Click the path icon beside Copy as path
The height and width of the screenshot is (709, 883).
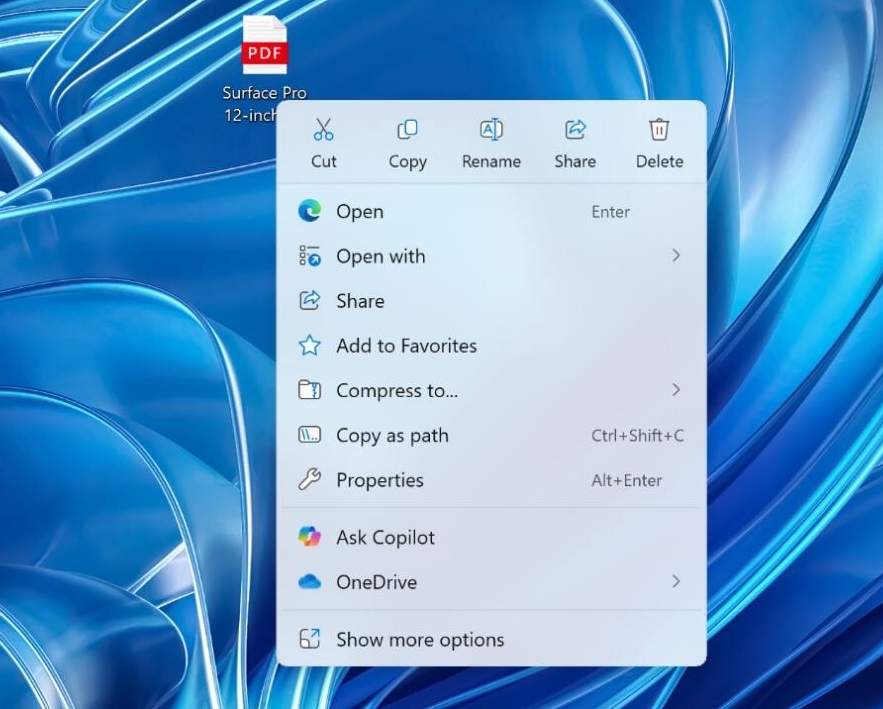[x=309, y=435]
